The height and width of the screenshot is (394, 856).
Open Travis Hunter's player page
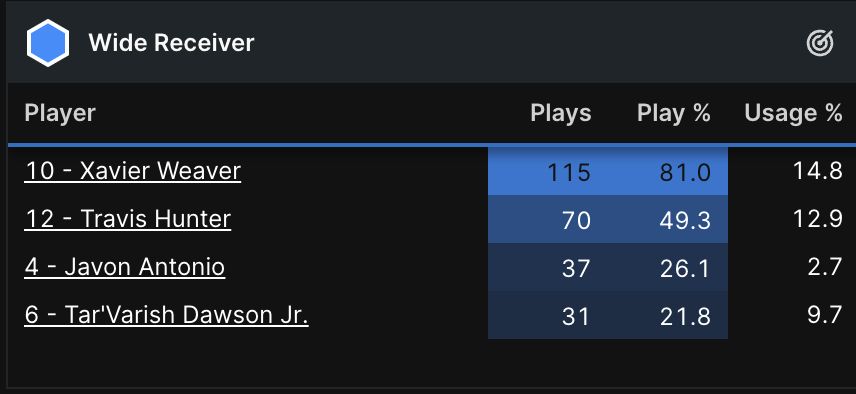click(x=128, y=219)
